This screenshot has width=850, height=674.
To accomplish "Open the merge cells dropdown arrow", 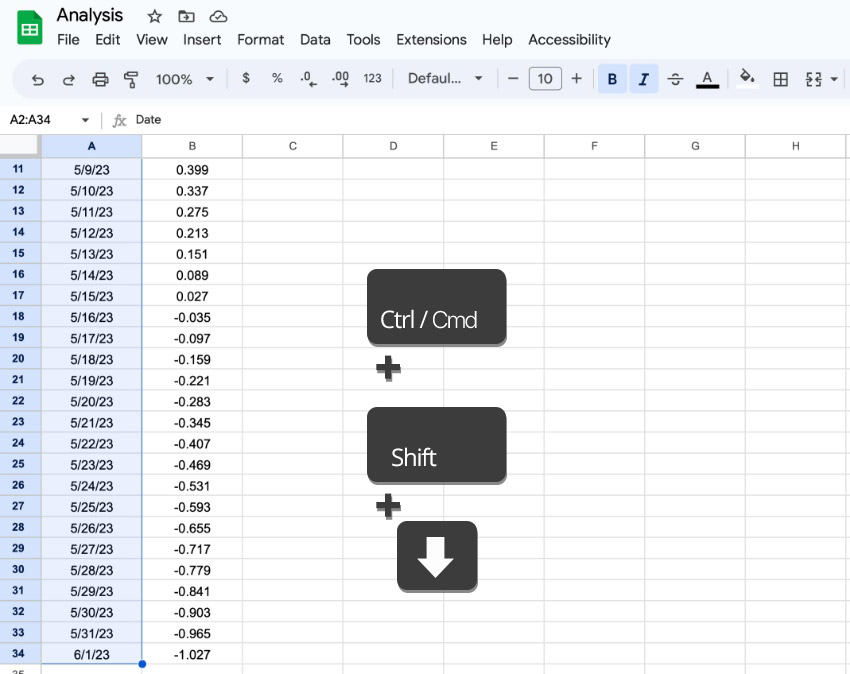I will [833, 78].
